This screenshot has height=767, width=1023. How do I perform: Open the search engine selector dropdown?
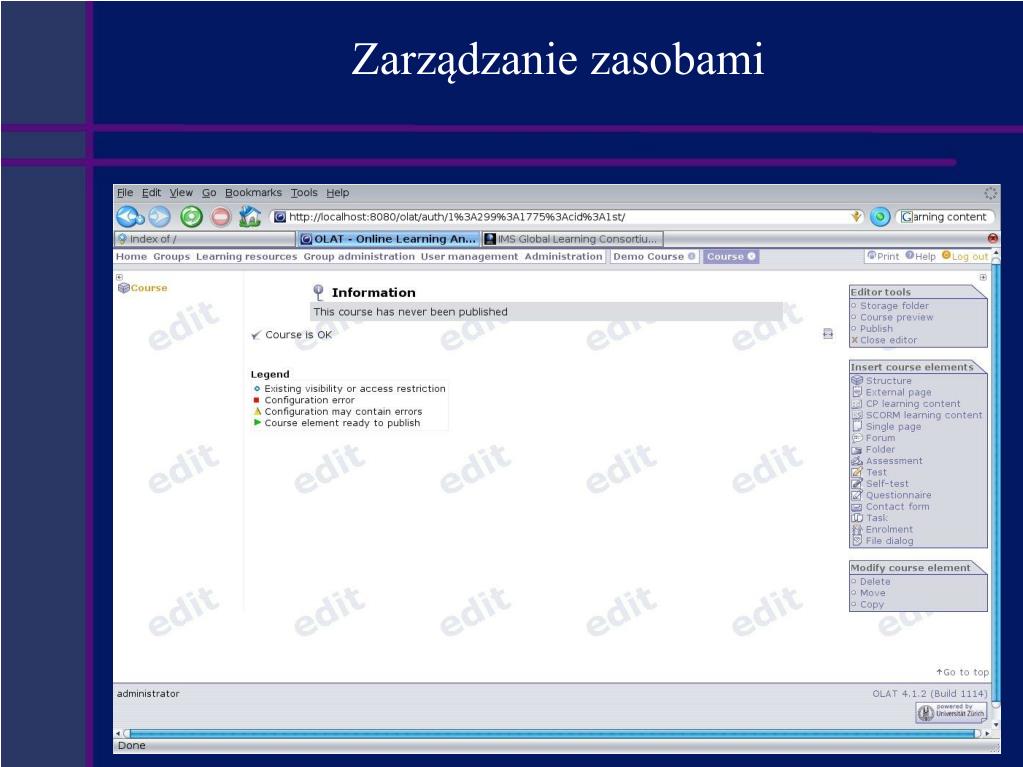907,217
